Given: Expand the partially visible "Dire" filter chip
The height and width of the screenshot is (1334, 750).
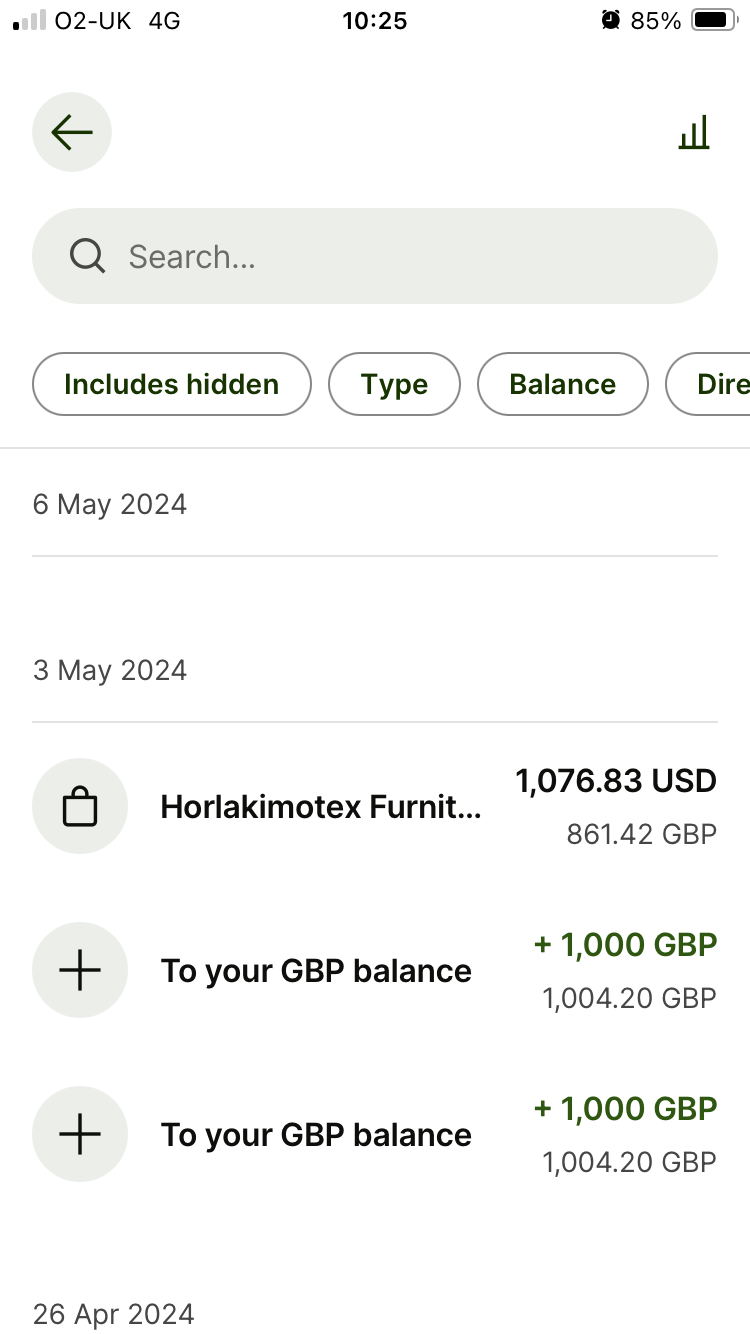Looking at the screenshot, I should [x=712, y=384].
